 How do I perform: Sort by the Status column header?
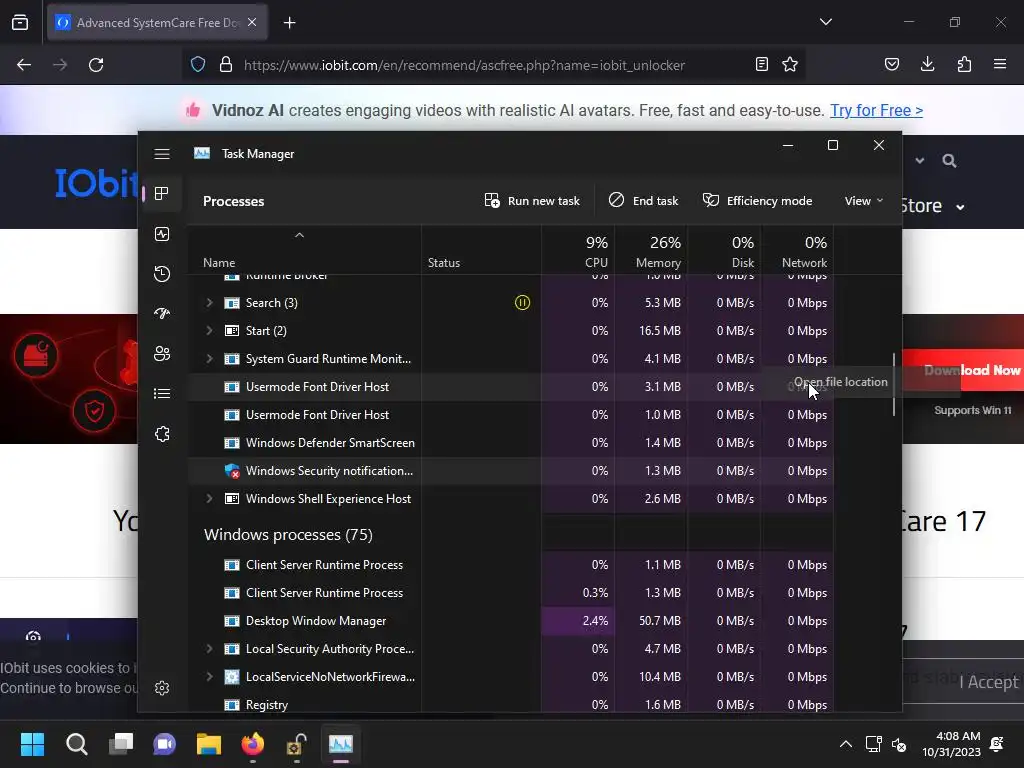point(481,250)
